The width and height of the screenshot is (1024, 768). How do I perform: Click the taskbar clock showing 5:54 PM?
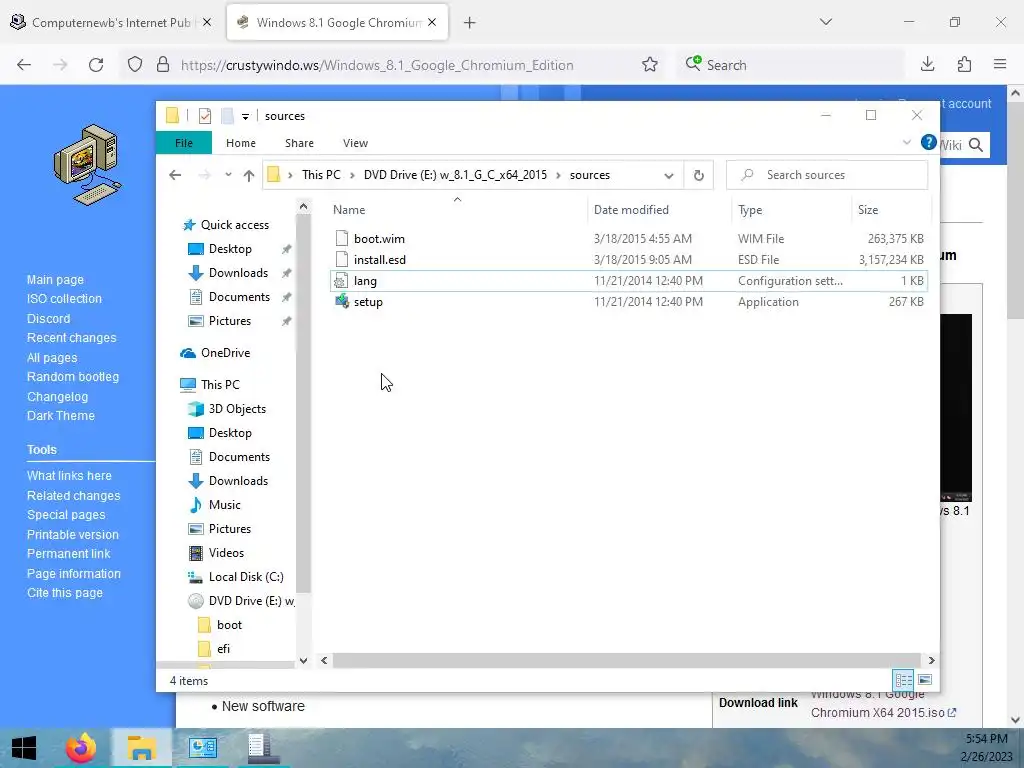coord(985,739)
